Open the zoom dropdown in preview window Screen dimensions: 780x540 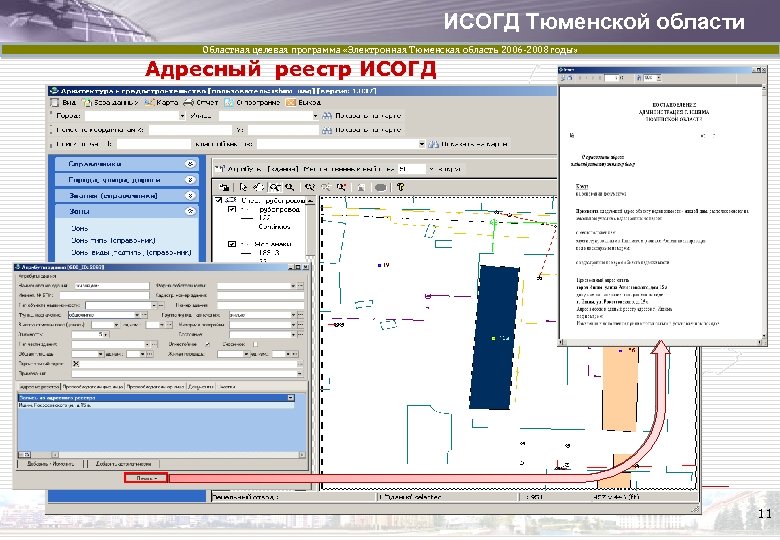tap(659, 78)
